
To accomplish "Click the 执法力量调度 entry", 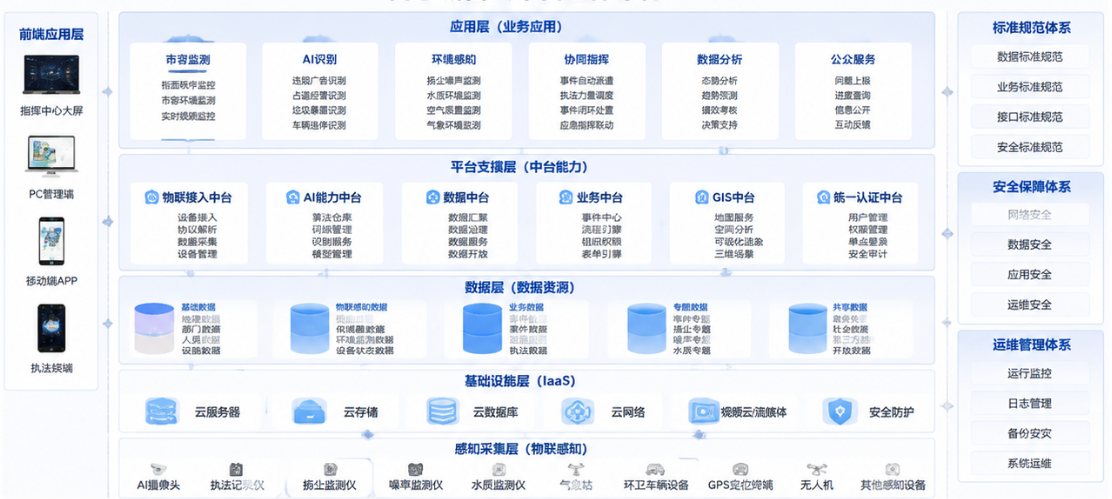I will pyautogui.click(x=586, y=95).
